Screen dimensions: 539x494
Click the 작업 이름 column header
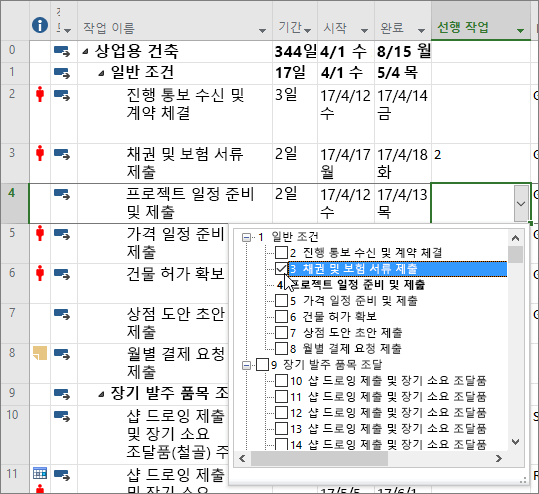click(x=175, y=21)
